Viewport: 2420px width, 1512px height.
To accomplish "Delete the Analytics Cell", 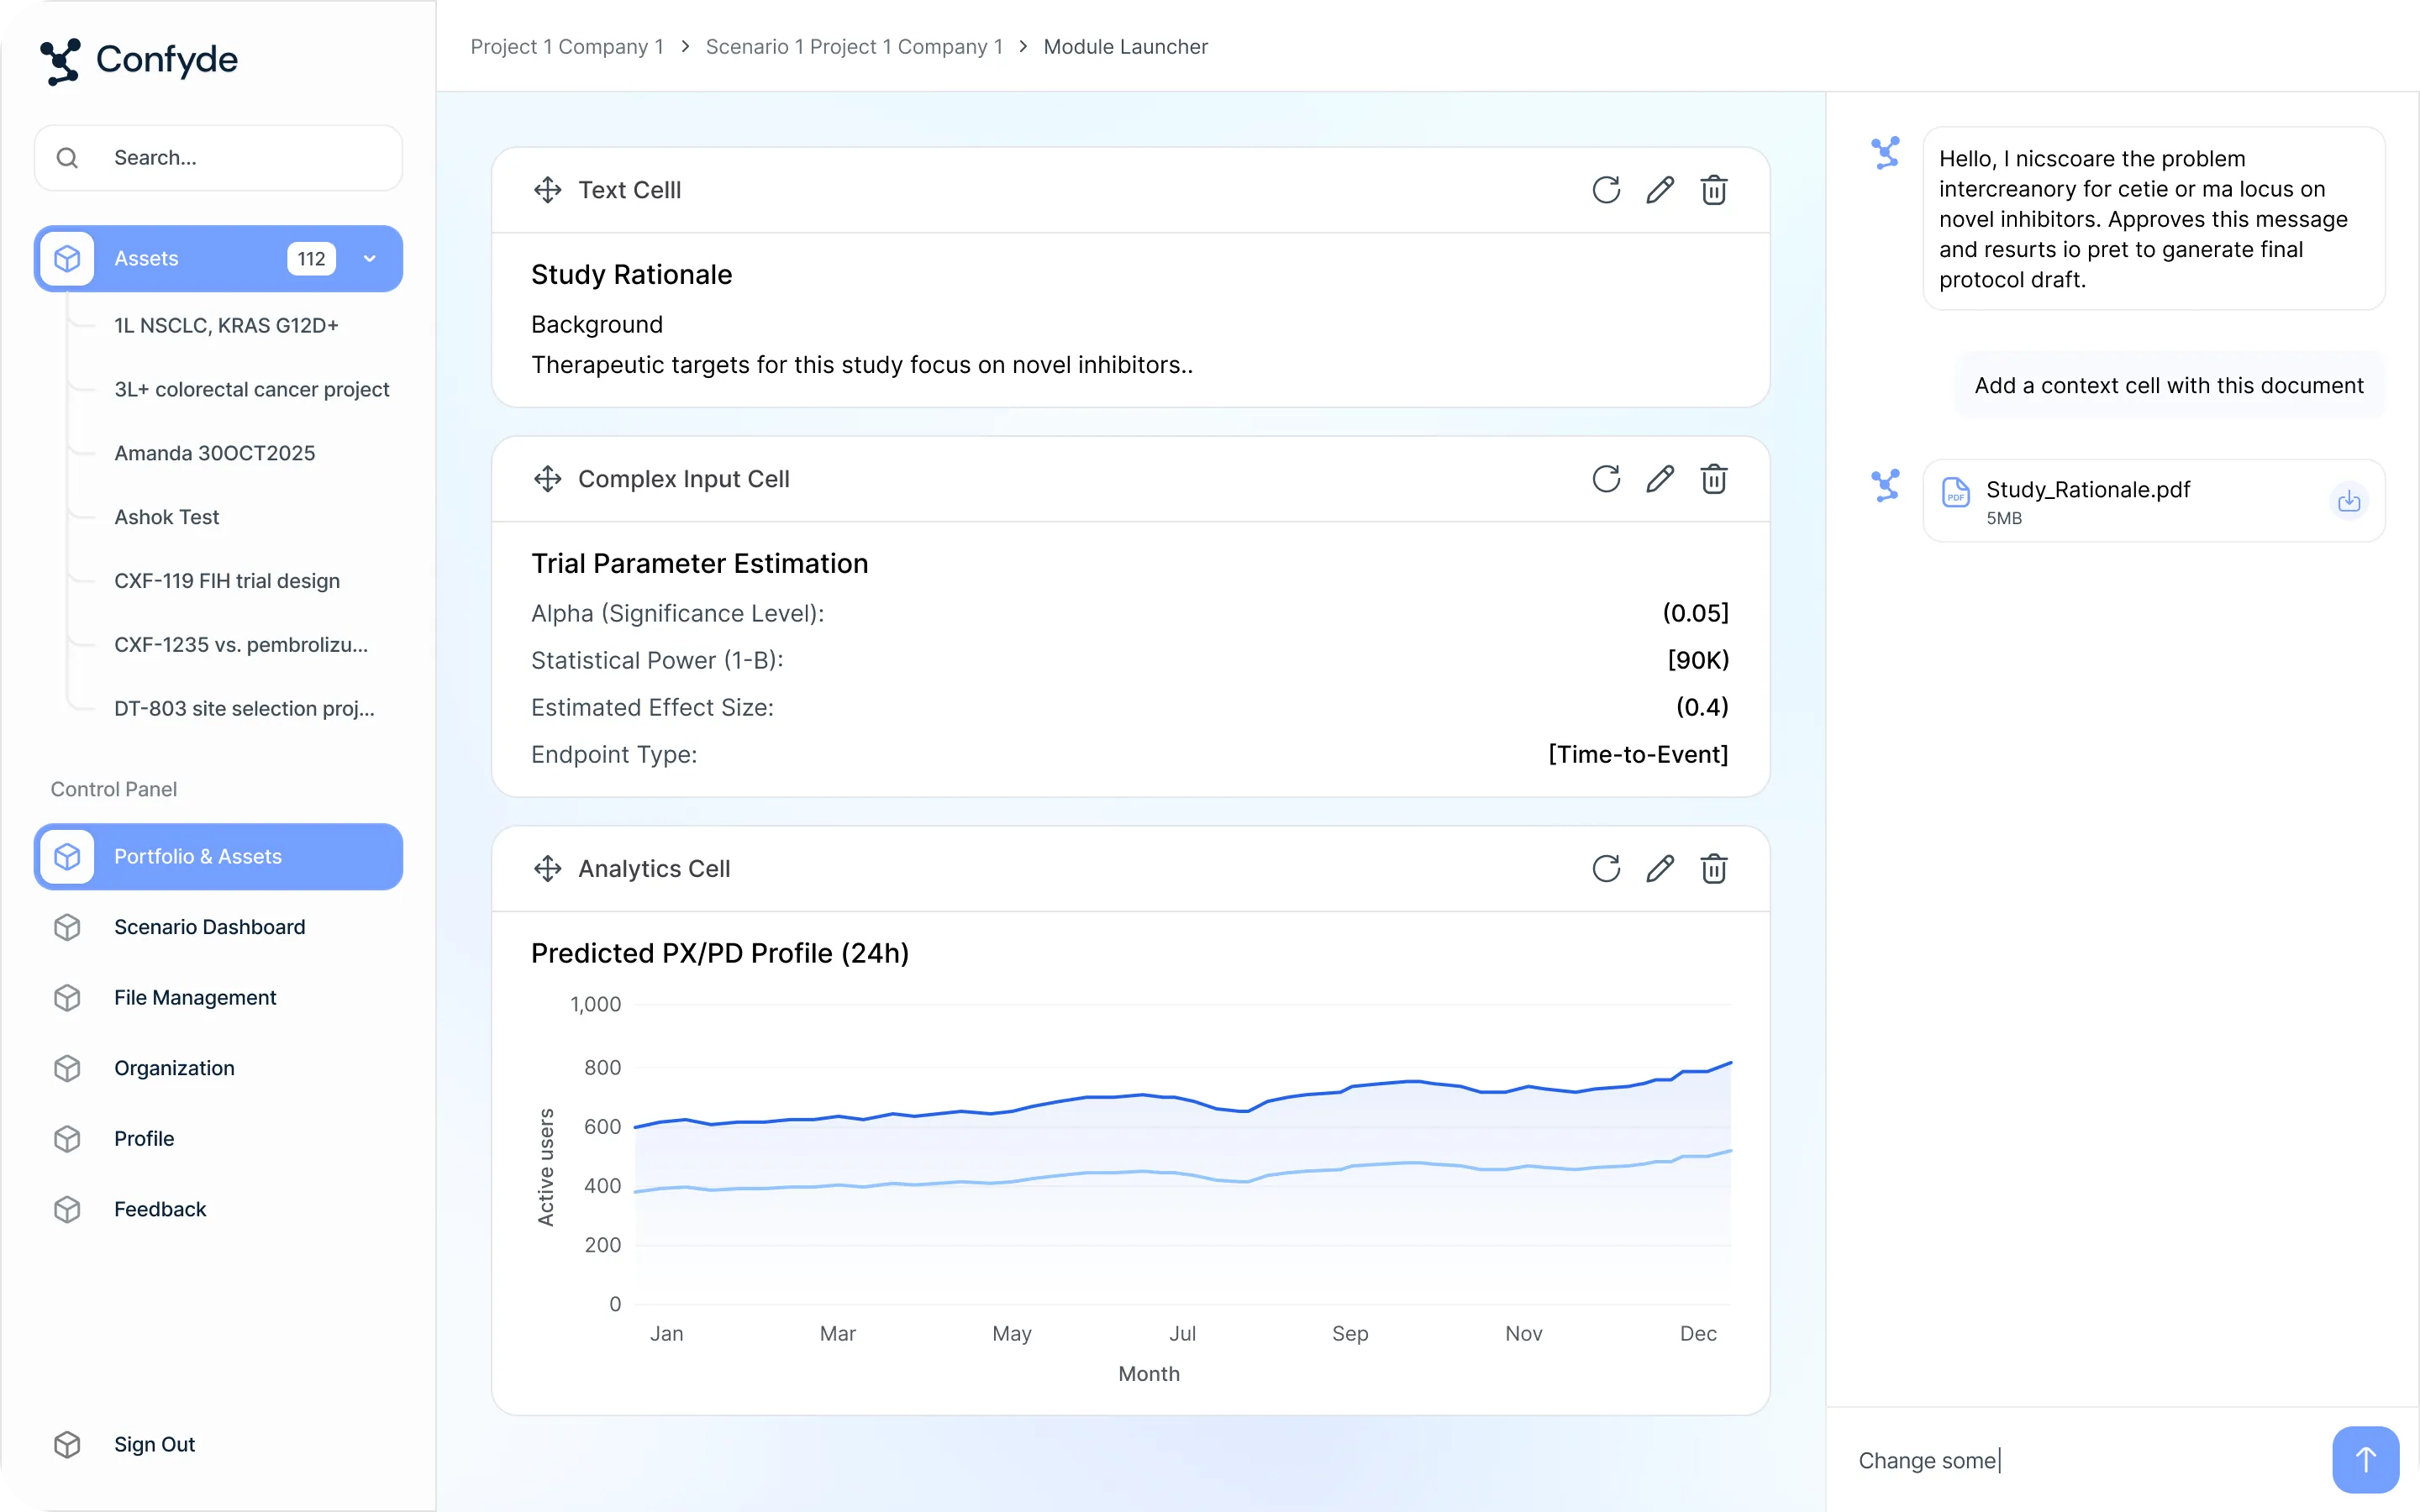I will pos(1714,868).
